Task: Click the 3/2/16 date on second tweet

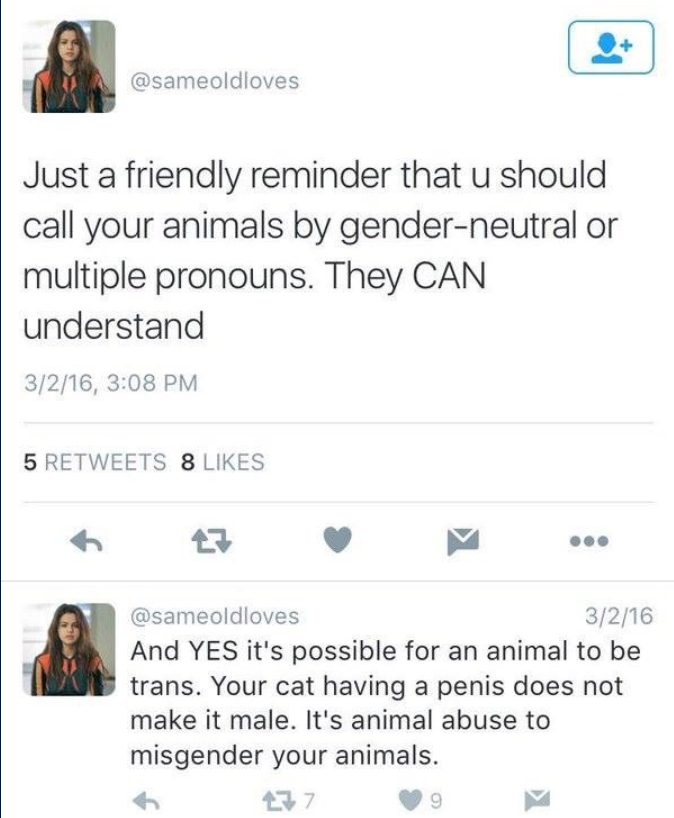Action: pyautogui.click(x=616, y=616)
